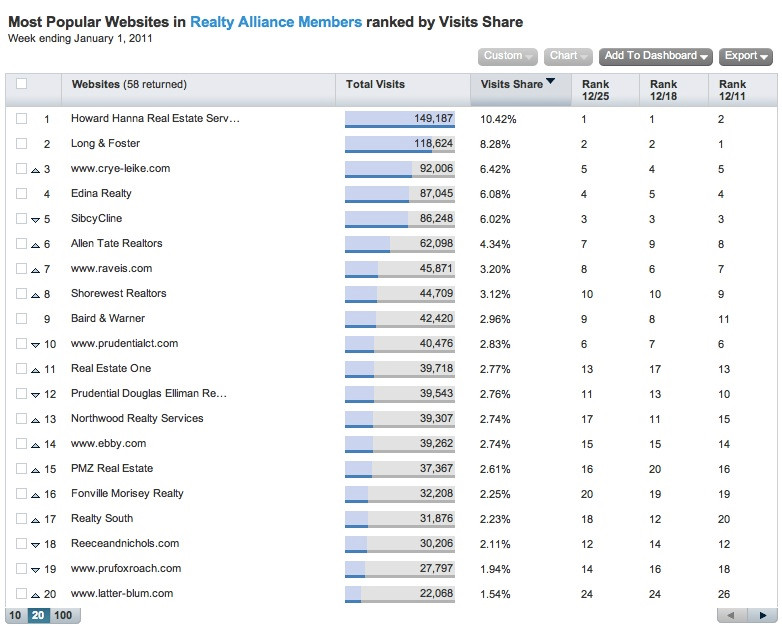
Task: Click rank-up triangle beside www.latter-blum.com
Action: pyautogui.click(x=35, y=595)
